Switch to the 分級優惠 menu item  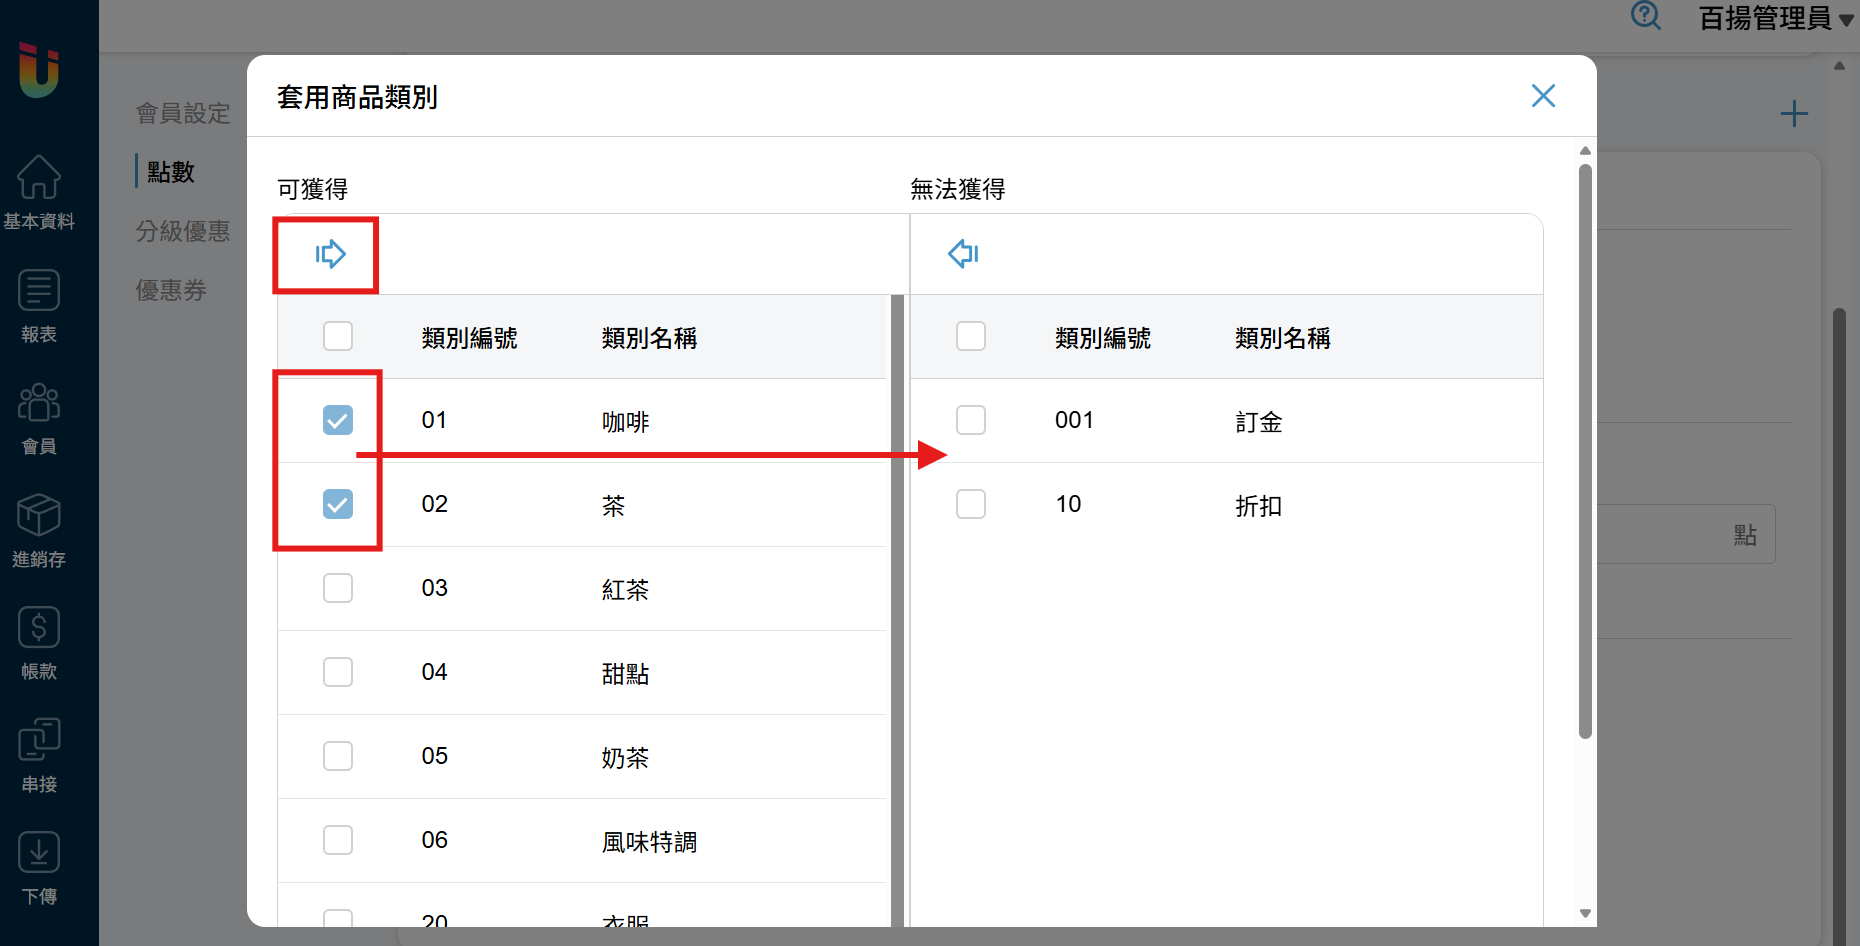tap(183, 231)
